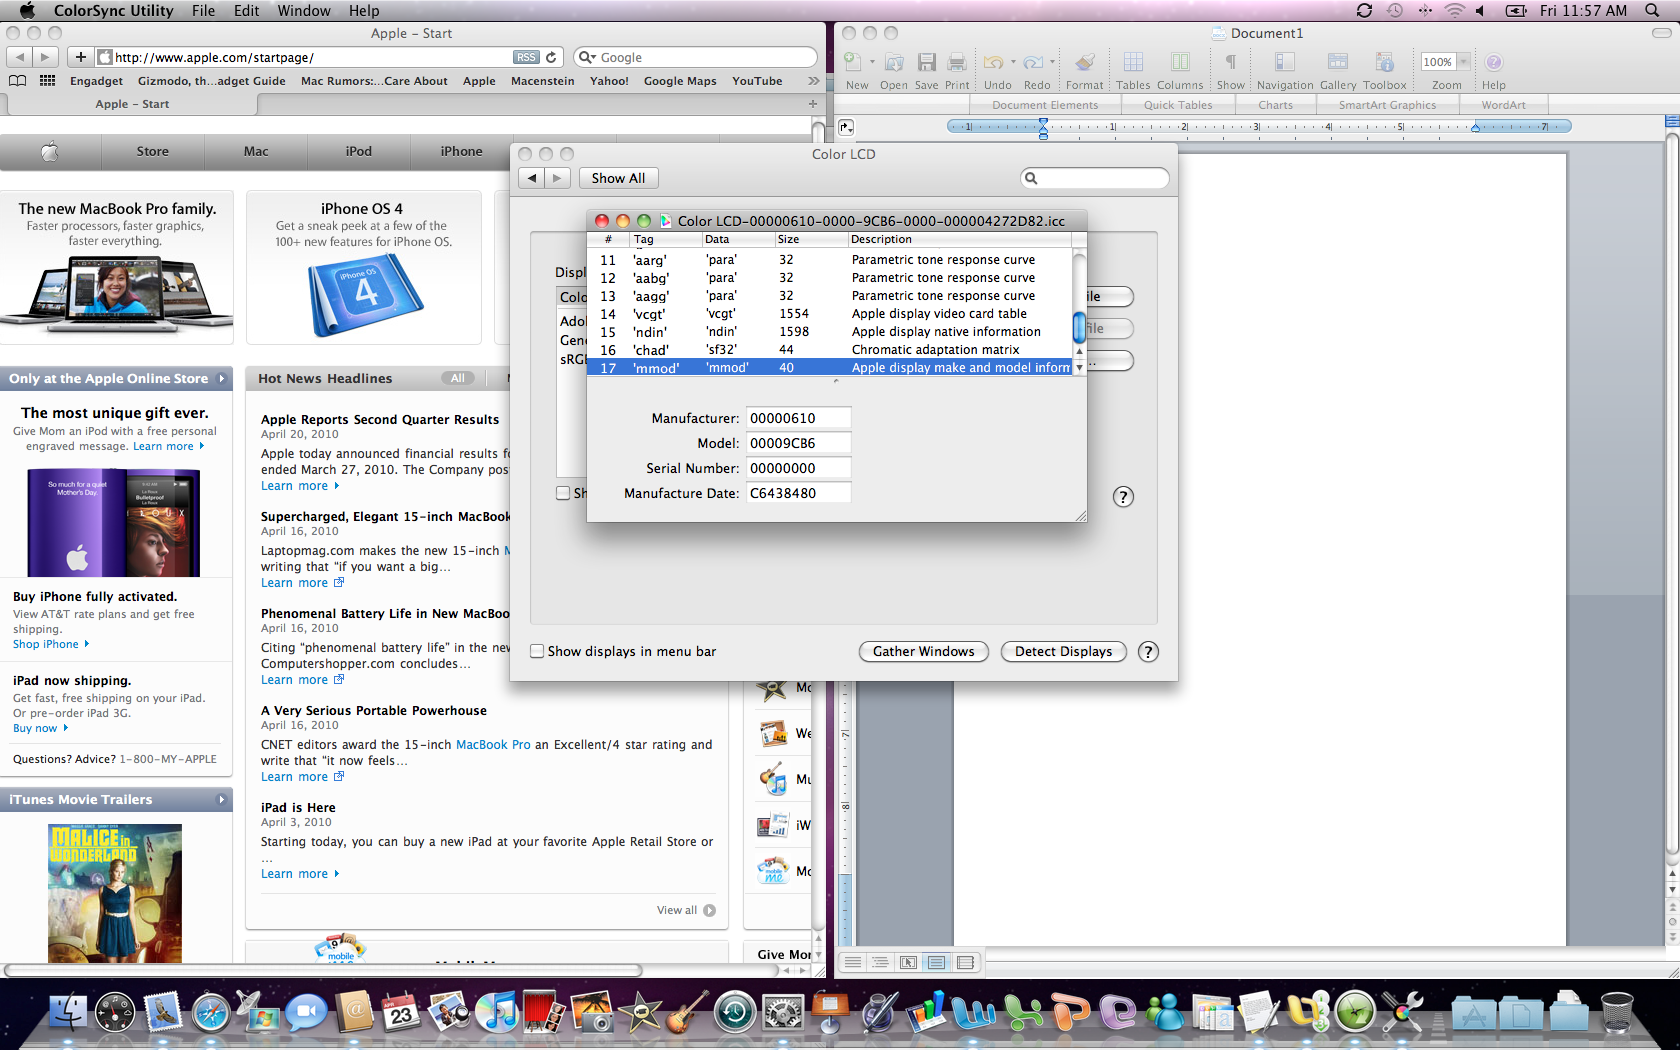Switch Word to Draft view button

tap(852, 962)
